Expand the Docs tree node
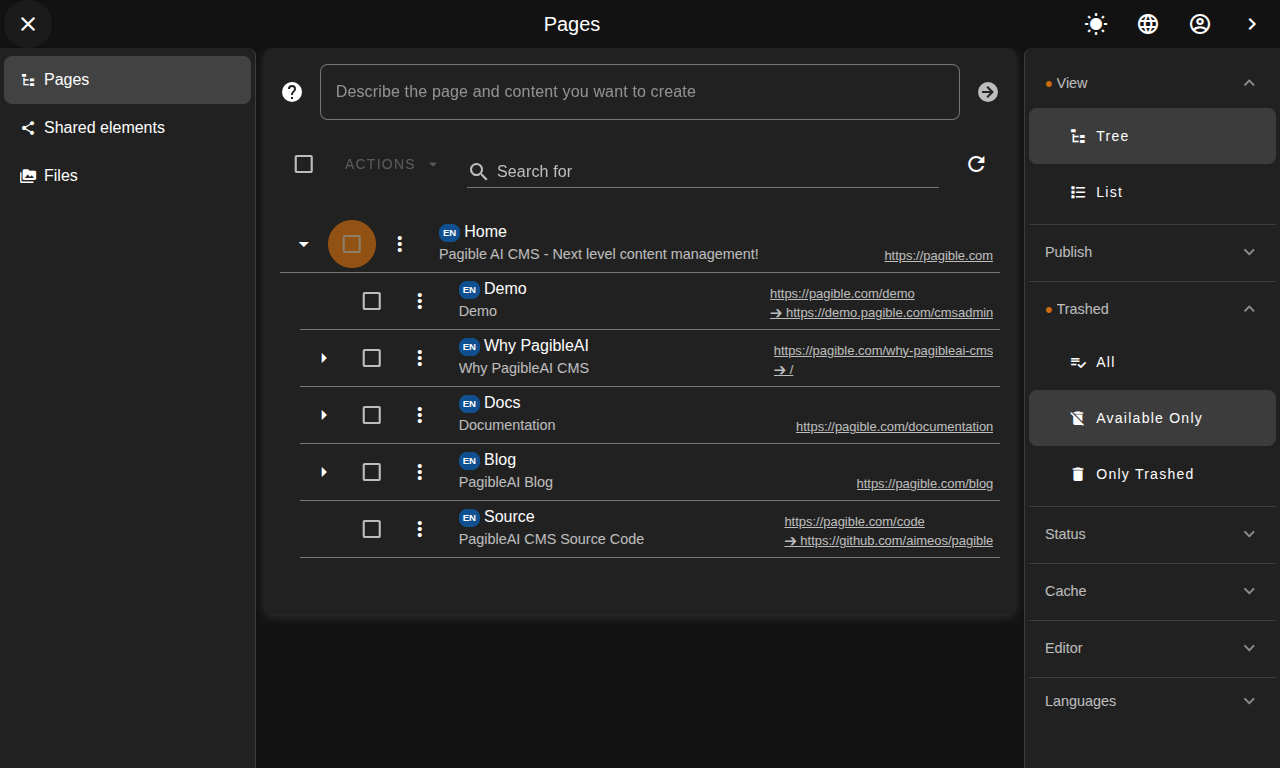This screenshot has width=1280, height=768. pos(323,414)
